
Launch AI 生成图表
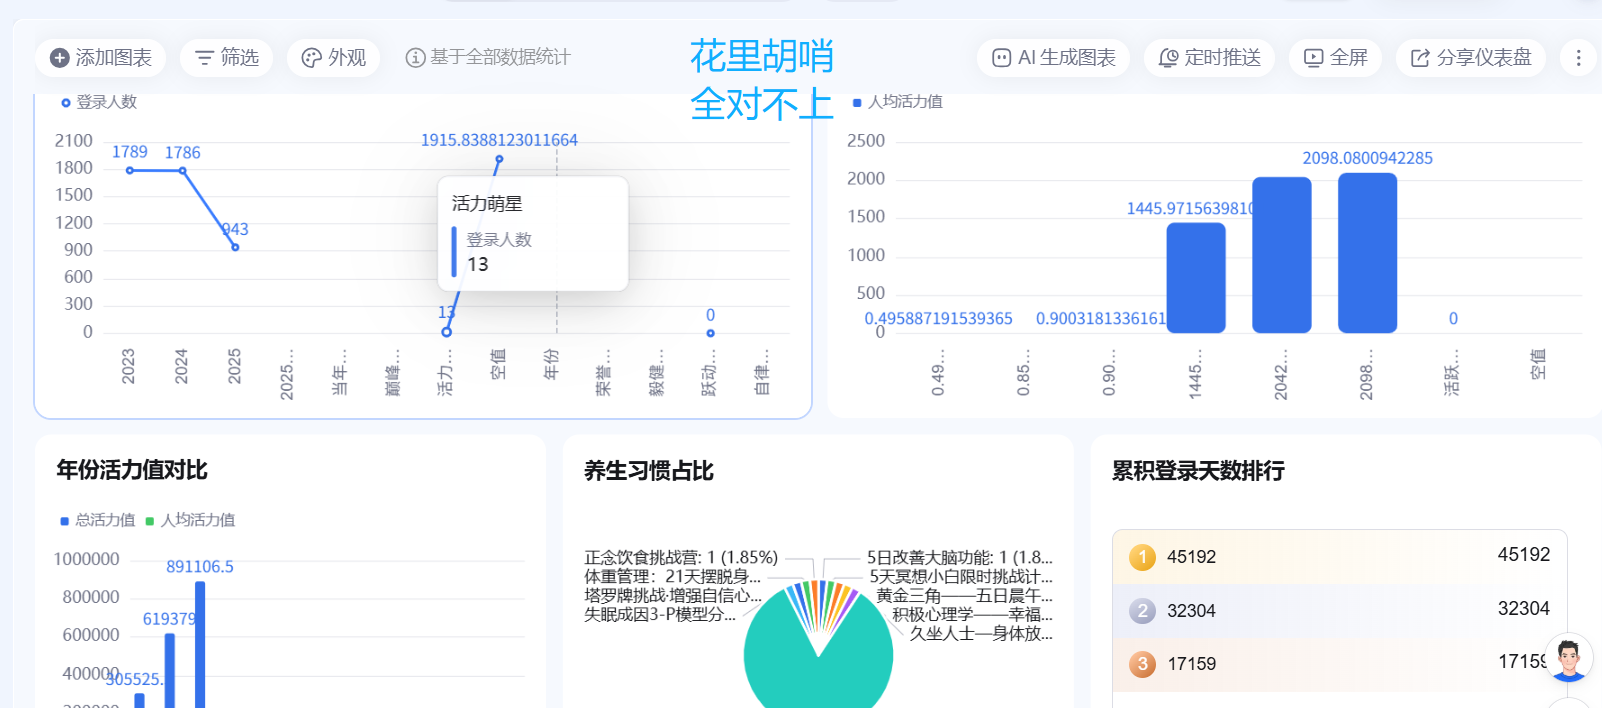[1053, 58]
